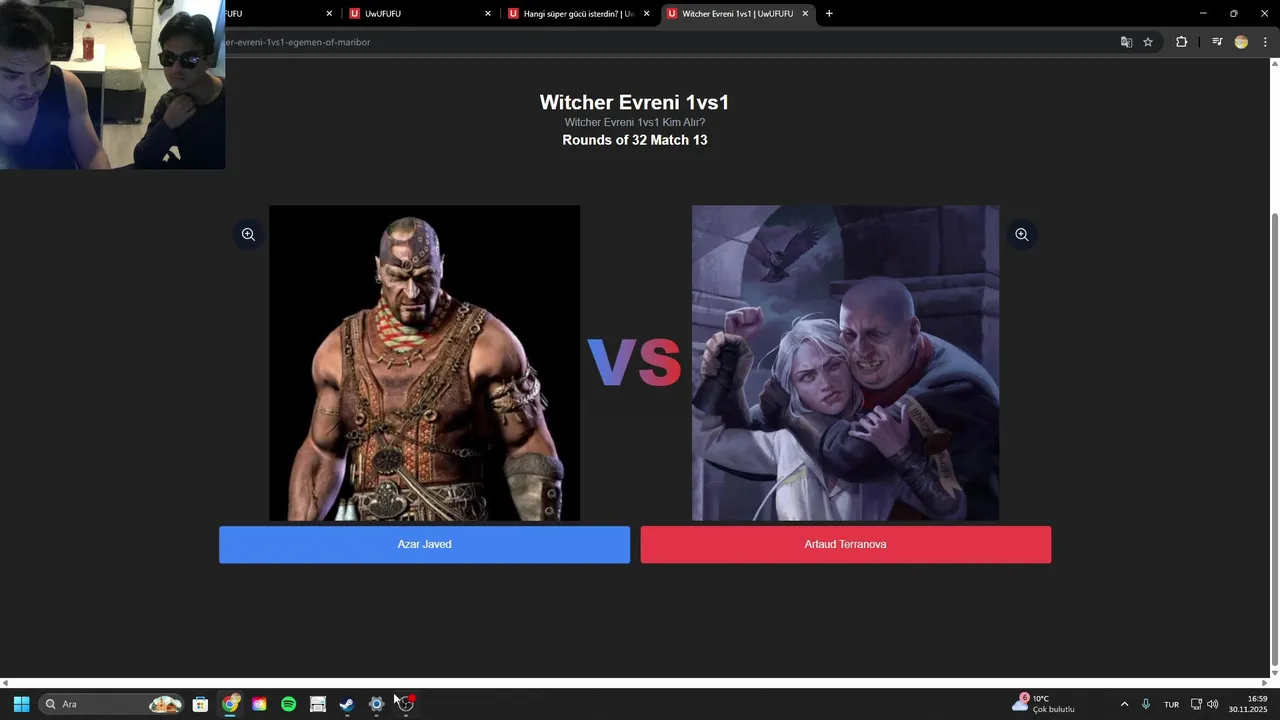This screenshot has width=1280, height=720.
Task: Open Steam from the taskbar
Action: coord(347,704)
